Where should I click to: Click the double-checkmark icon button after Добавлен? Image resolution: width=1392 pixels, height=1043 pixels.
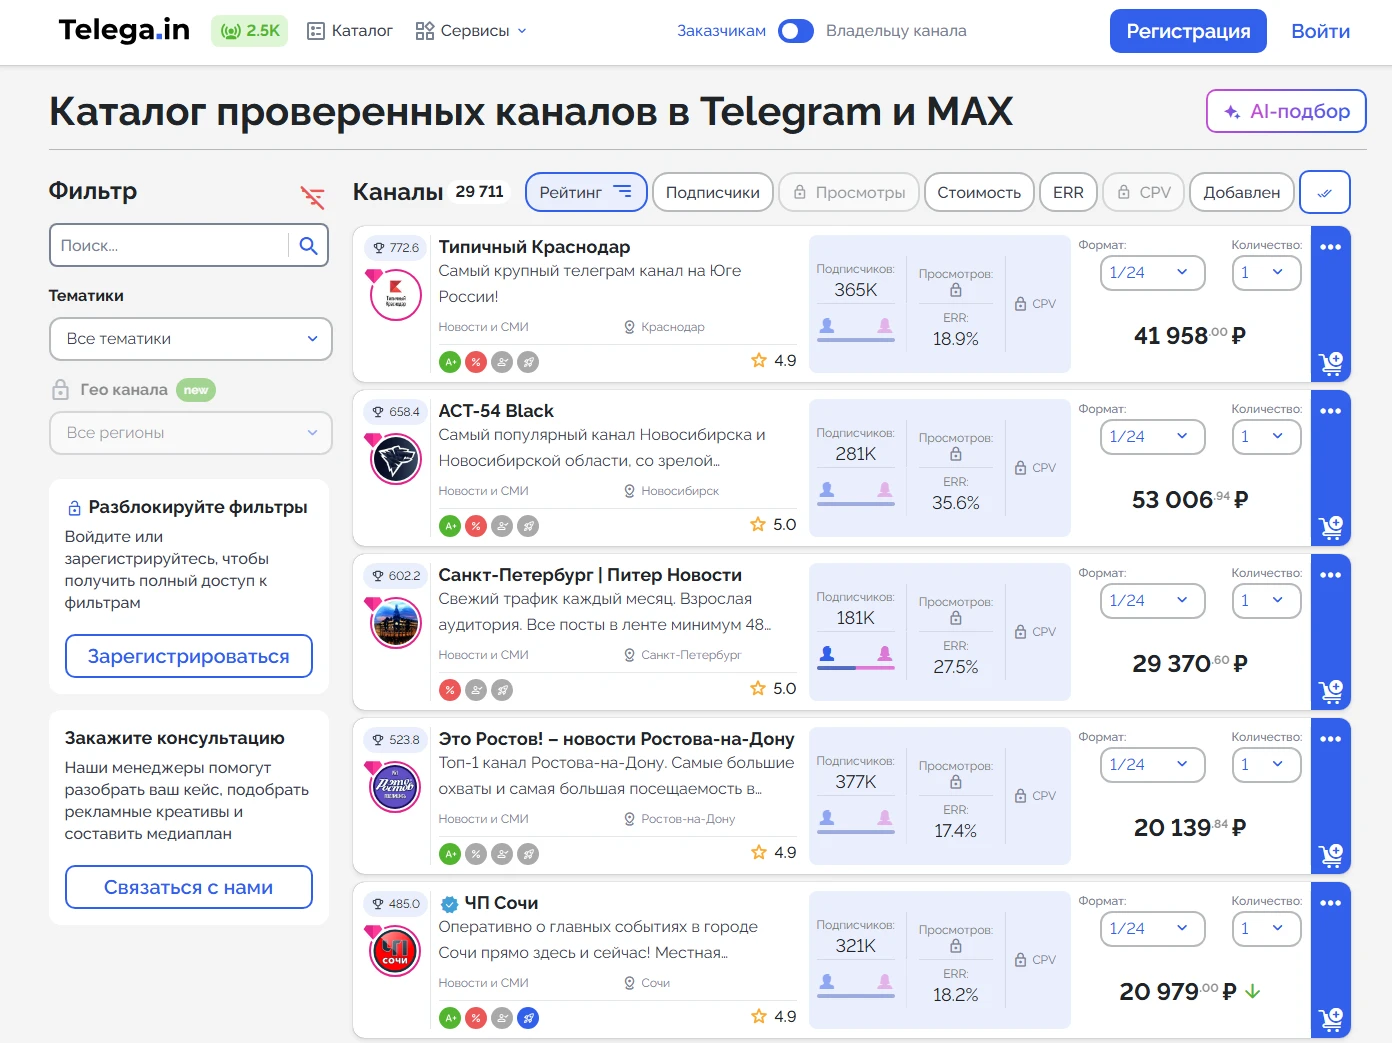(1324, 192)
